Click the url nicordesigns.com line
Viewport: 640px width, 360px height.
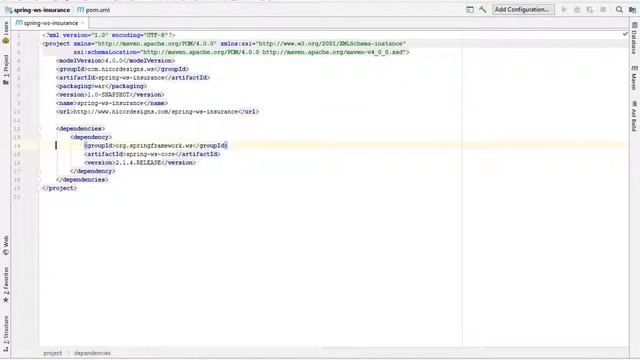coord(158,111)
